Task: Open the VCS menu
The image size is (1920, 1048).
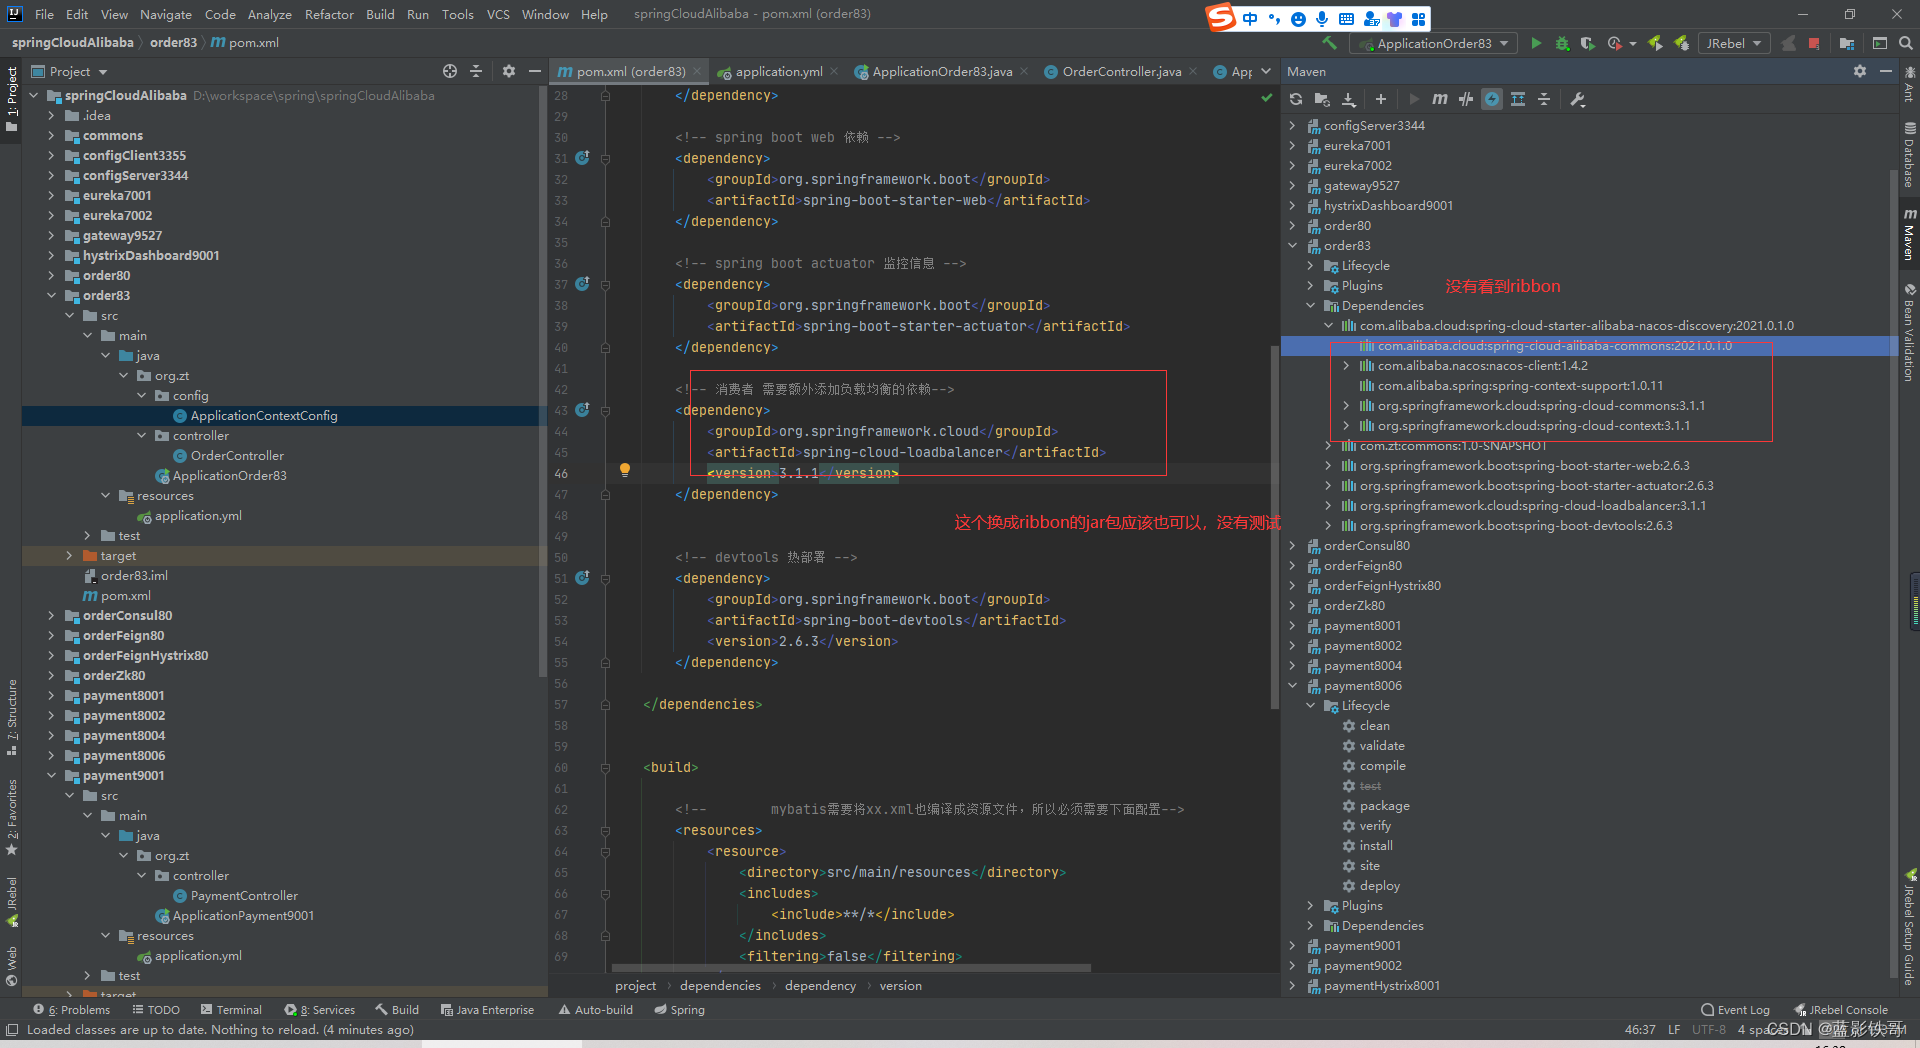Action: [498, 14]
